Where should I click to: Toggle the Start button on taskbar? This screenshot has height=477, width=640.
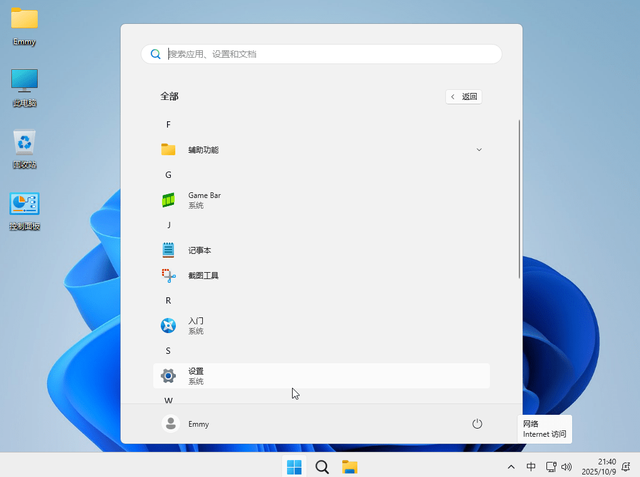294,467
